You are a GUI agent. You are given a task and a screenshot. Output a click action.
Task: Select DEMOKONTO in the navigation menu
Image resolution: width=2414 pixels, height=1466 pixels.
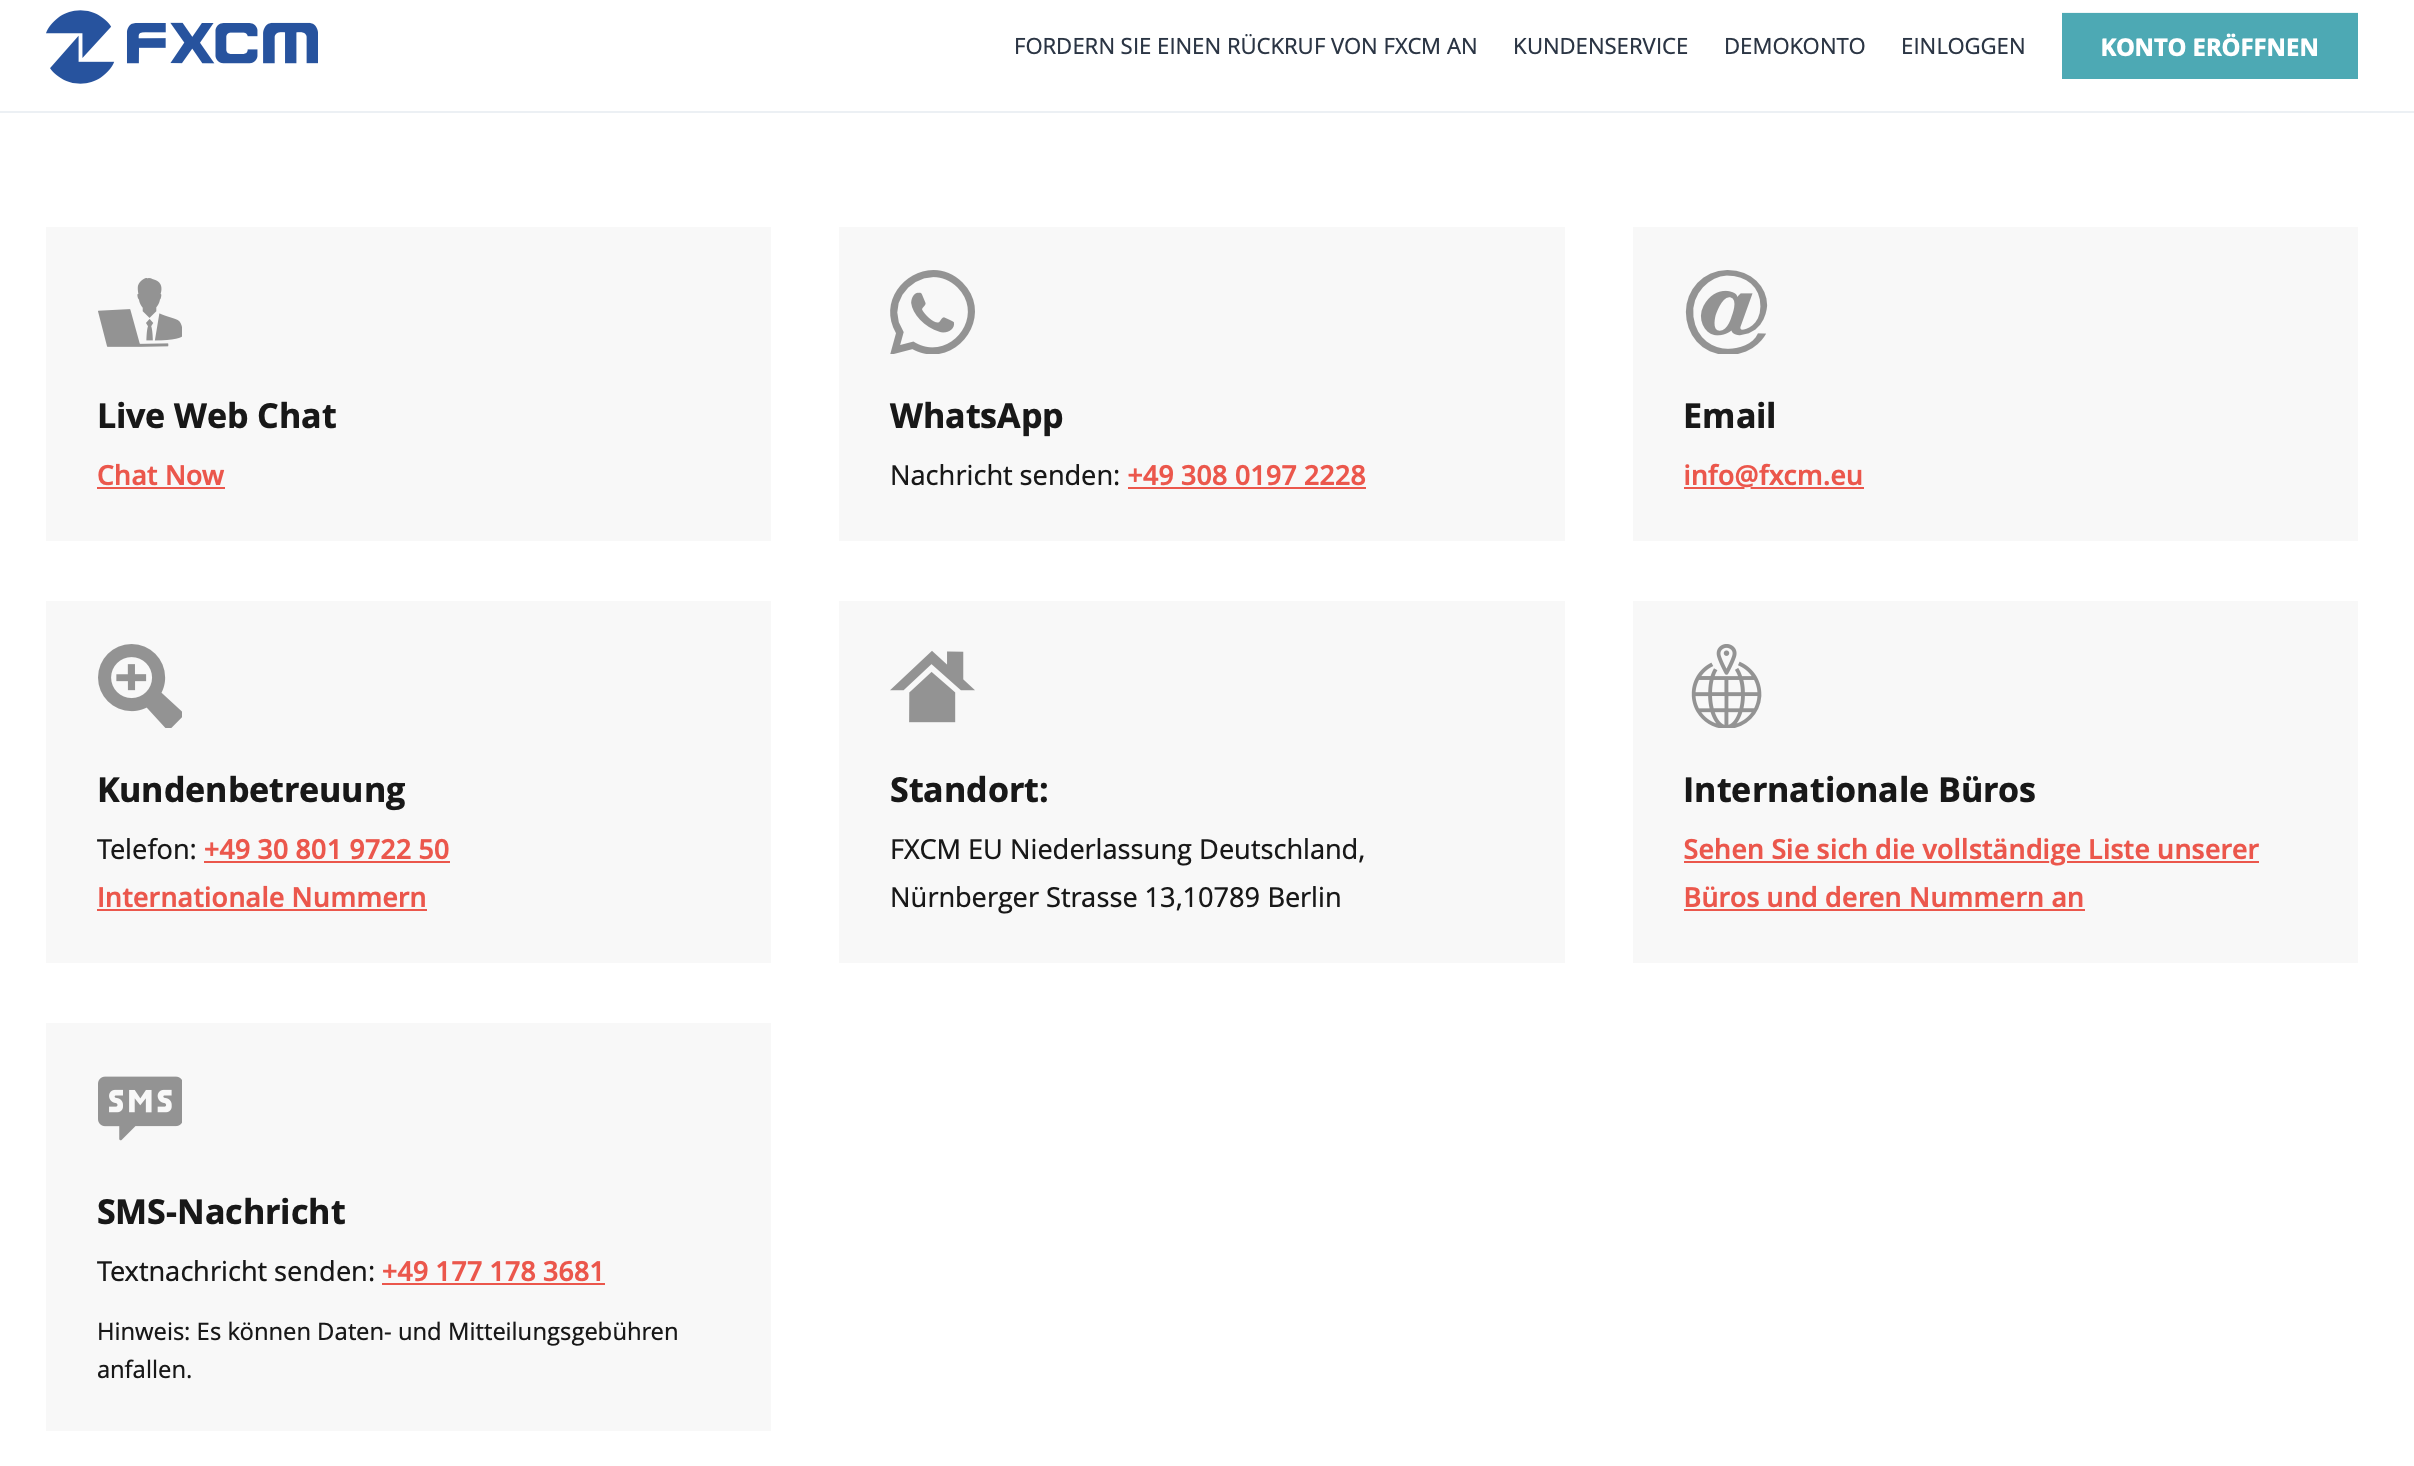click(1794, 45)
